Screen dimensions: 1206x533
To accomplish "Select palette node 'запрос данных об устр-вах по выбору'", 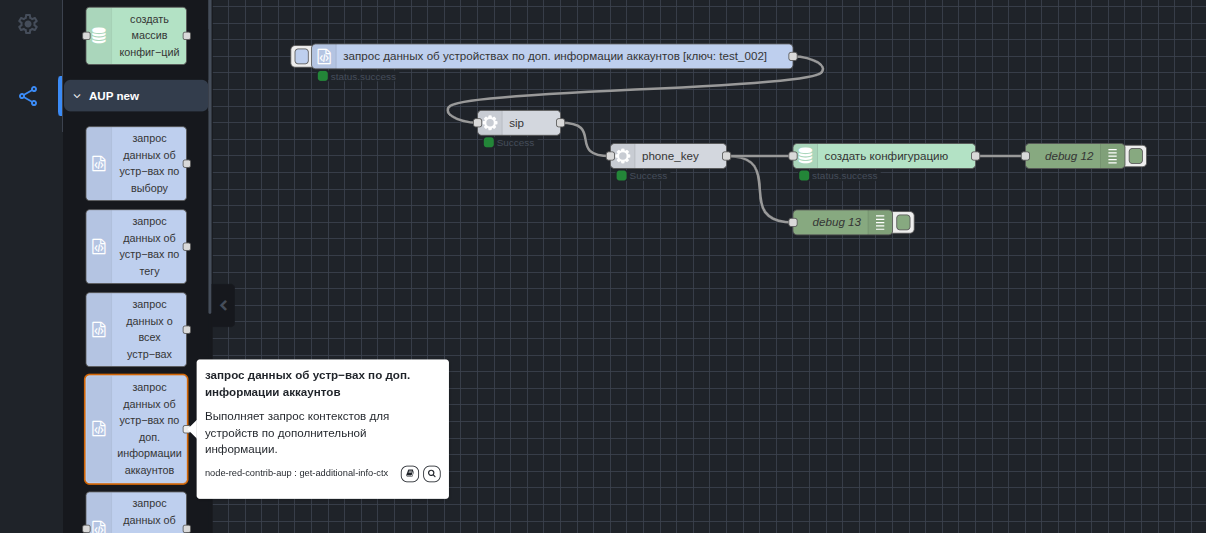I will [x=136, y=163].
